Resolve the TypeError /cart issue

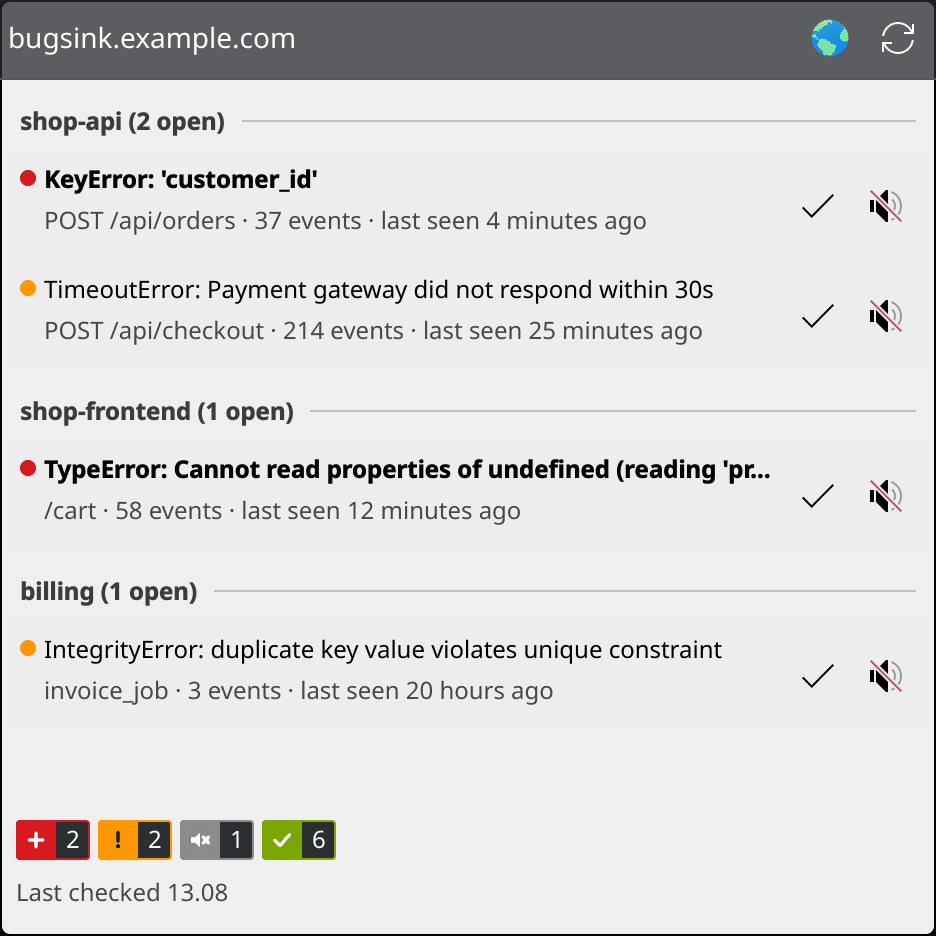point(817,496)
